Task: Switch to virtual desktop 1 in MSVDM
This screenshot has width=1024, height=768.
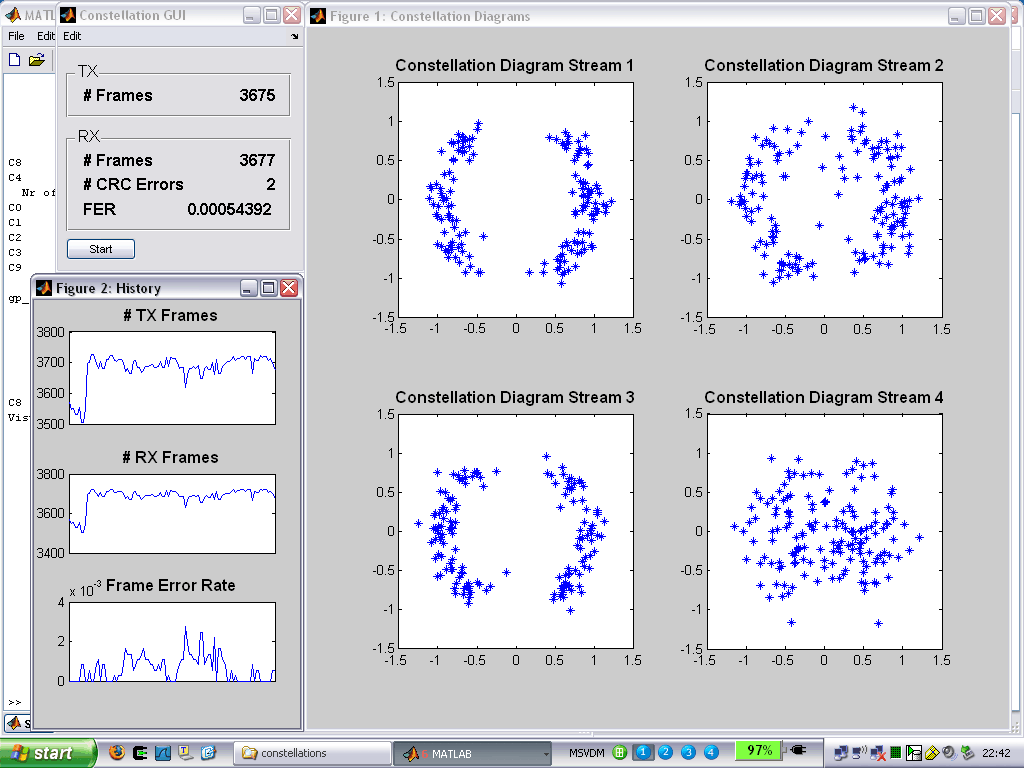Action: 643,752
